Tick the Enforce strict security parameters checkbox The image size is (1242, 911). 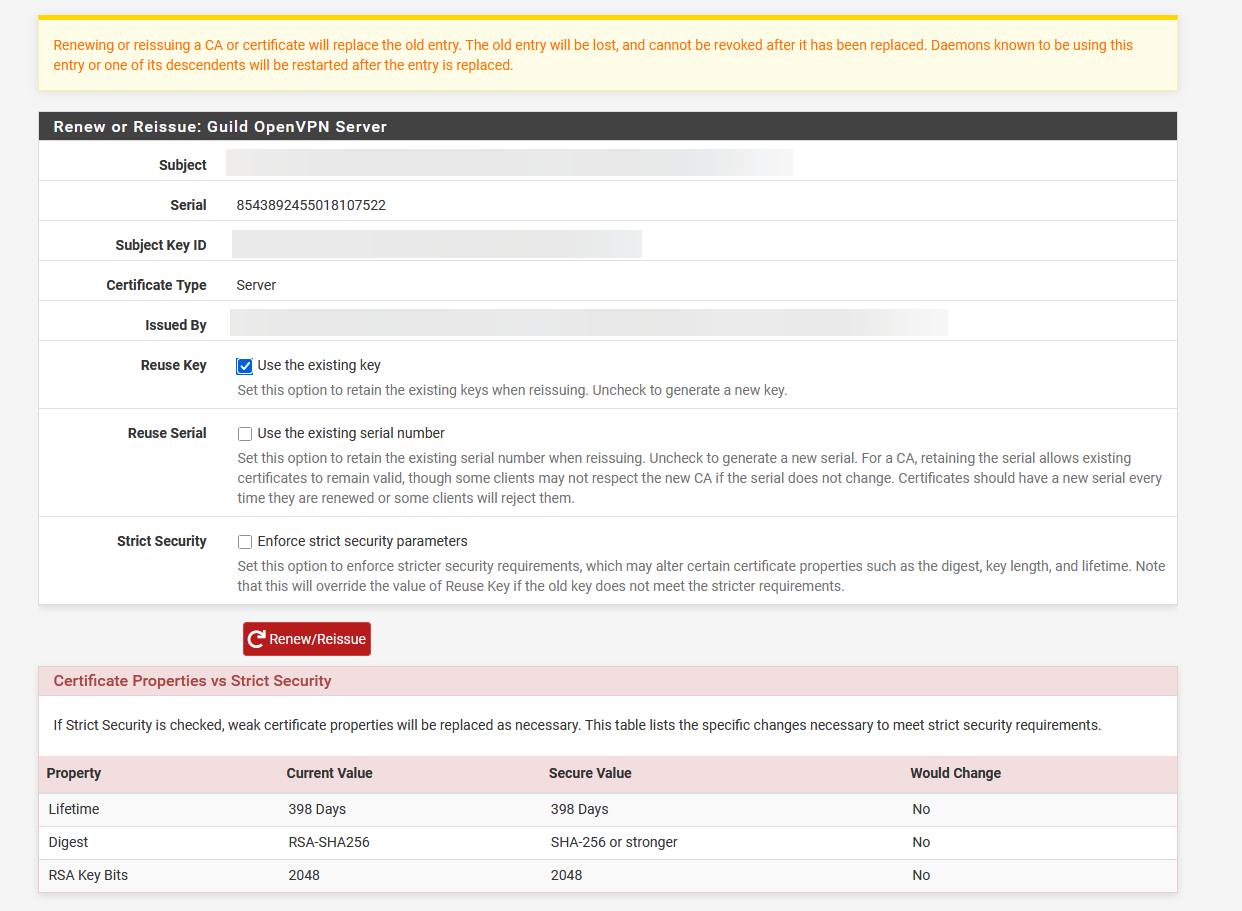point(245,542)
